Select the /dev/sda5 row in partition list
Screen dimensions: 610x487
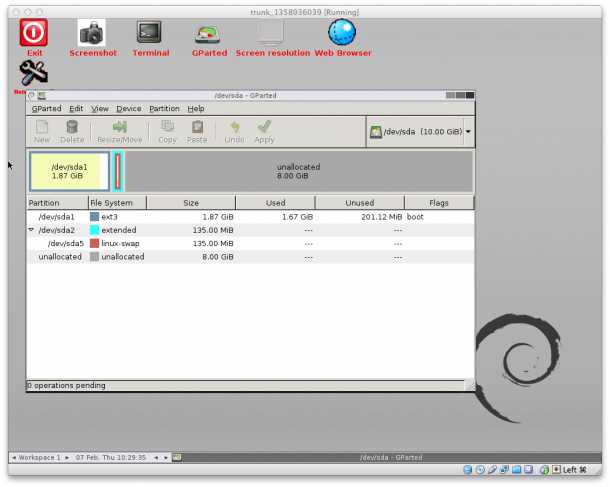251,244
